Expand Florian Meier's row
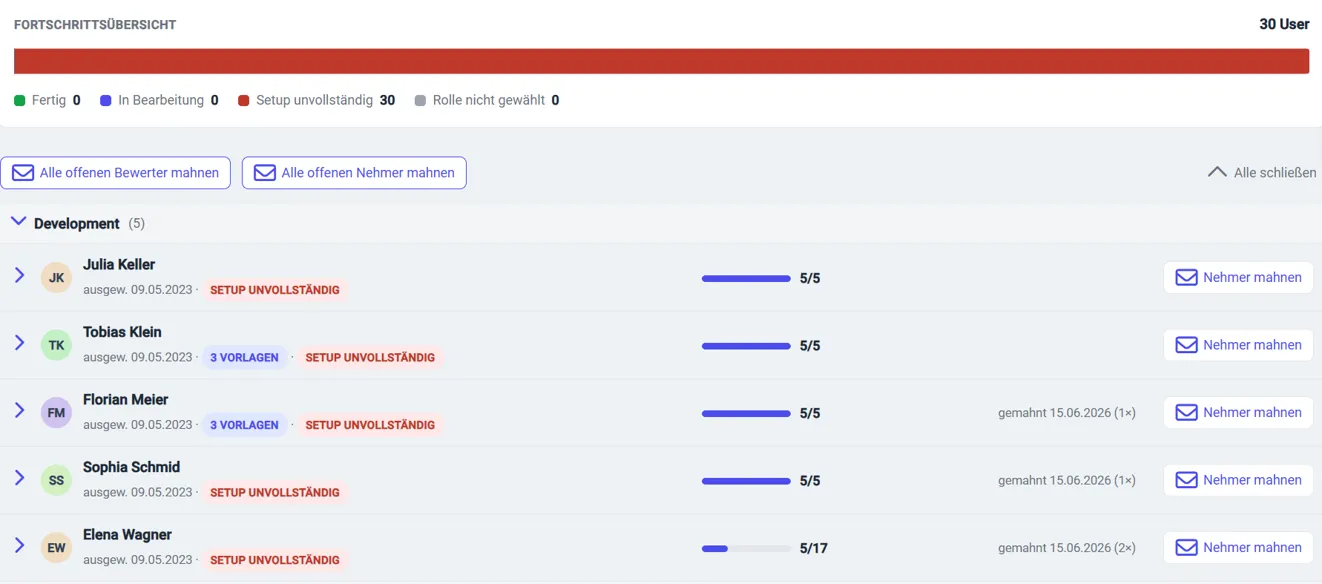Viewport: 1322px width, 584px height. pyautogui.click(x=19, y=410)
